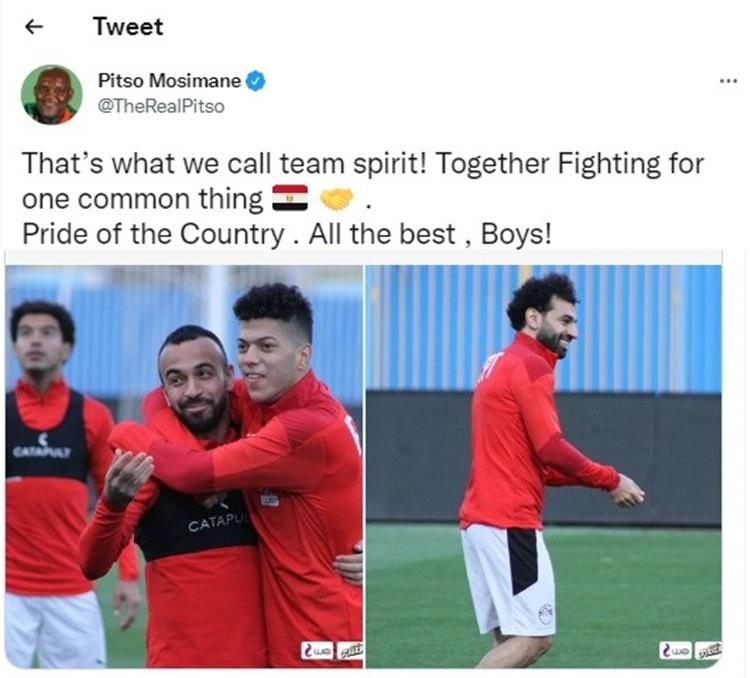Click the Egypt flag emoji
Screen dimensions: 750x678
pyautogui.click(x=290, y=198)
